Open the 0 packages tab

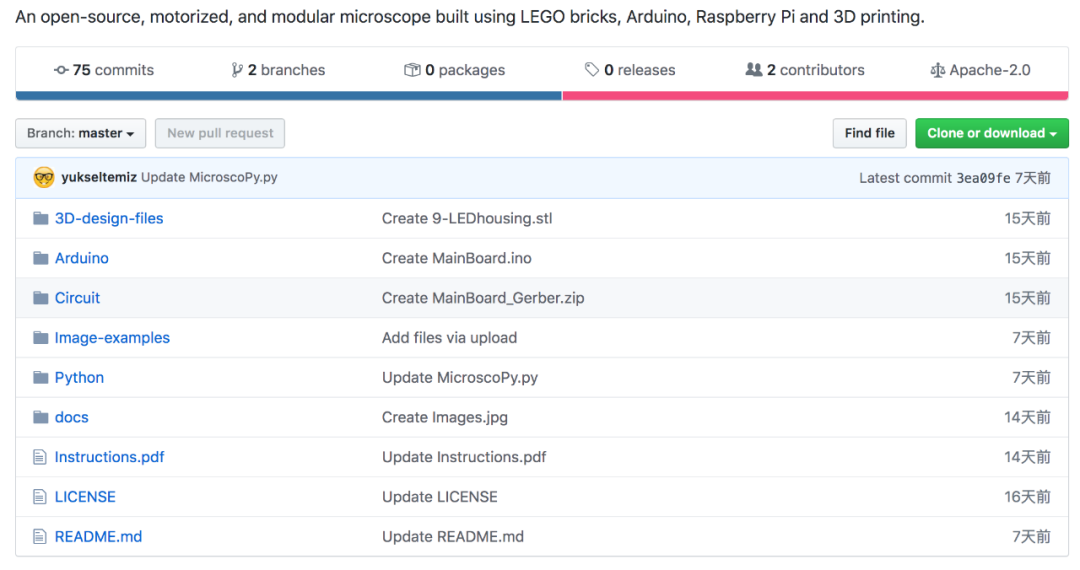[x=454, y=70]
